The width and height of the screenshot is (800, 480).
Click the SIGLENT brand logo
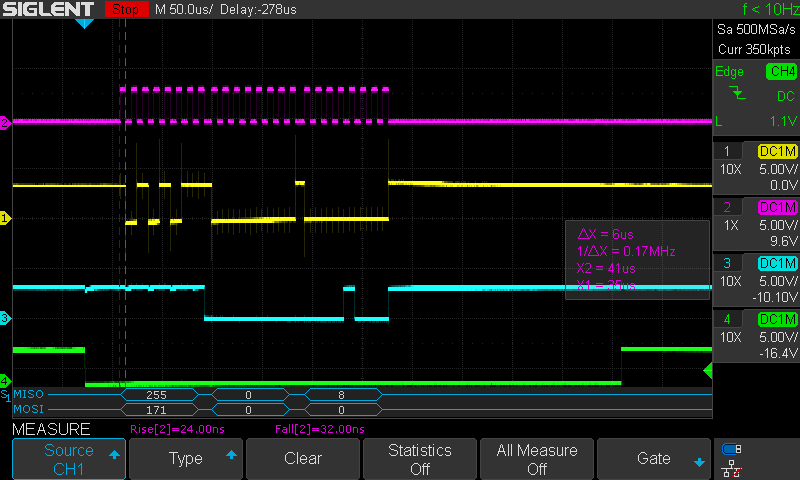click(49, 9)
